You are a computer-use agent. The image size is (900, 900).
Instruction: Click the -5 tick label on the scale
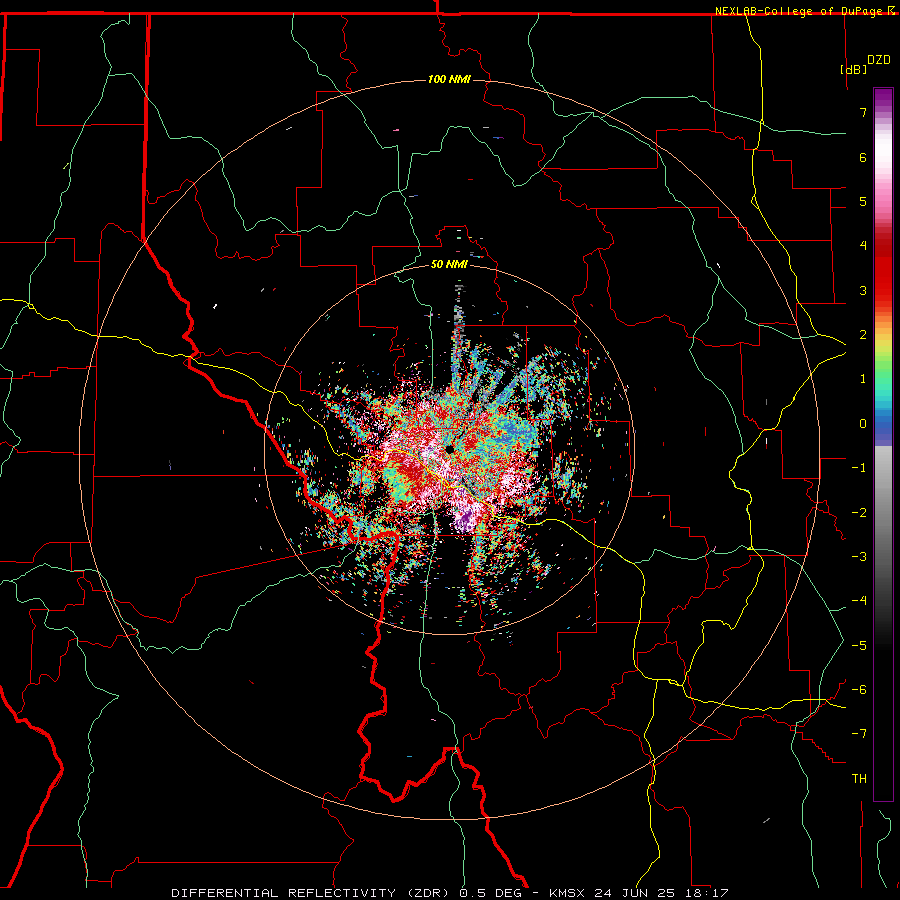(859, 645)
